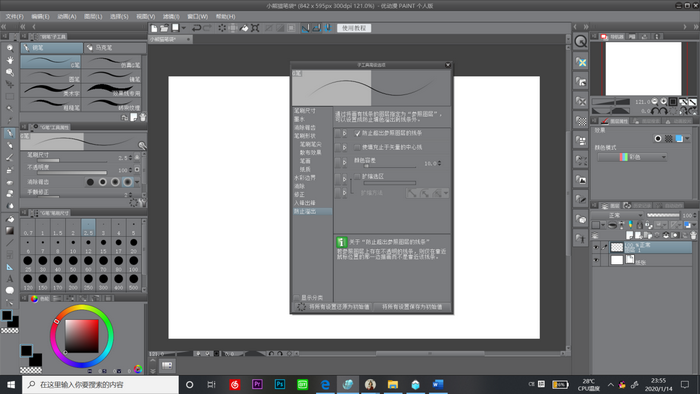
Task: Enable '扩缩选区' checkbox in dialog
Action: (x=357, y=177)
